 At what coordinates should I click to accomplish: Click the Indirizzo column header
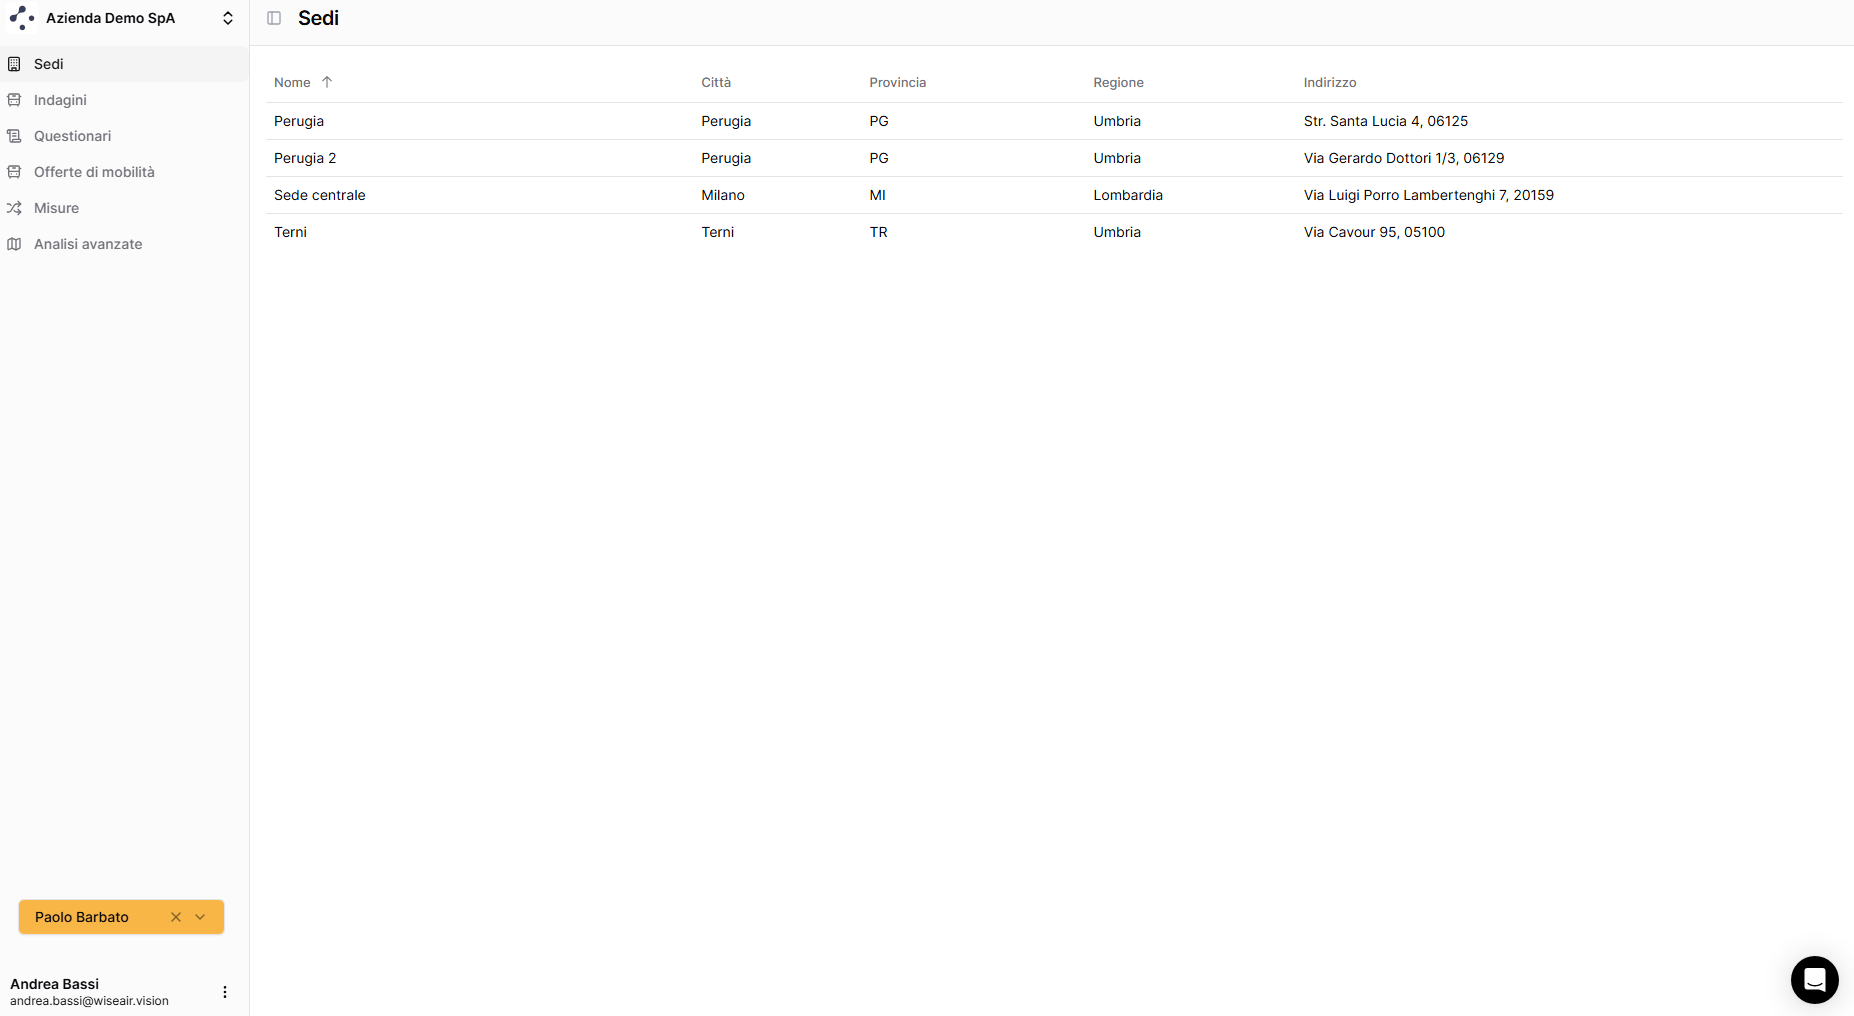pyautogui.click(x=1329, y=83)
